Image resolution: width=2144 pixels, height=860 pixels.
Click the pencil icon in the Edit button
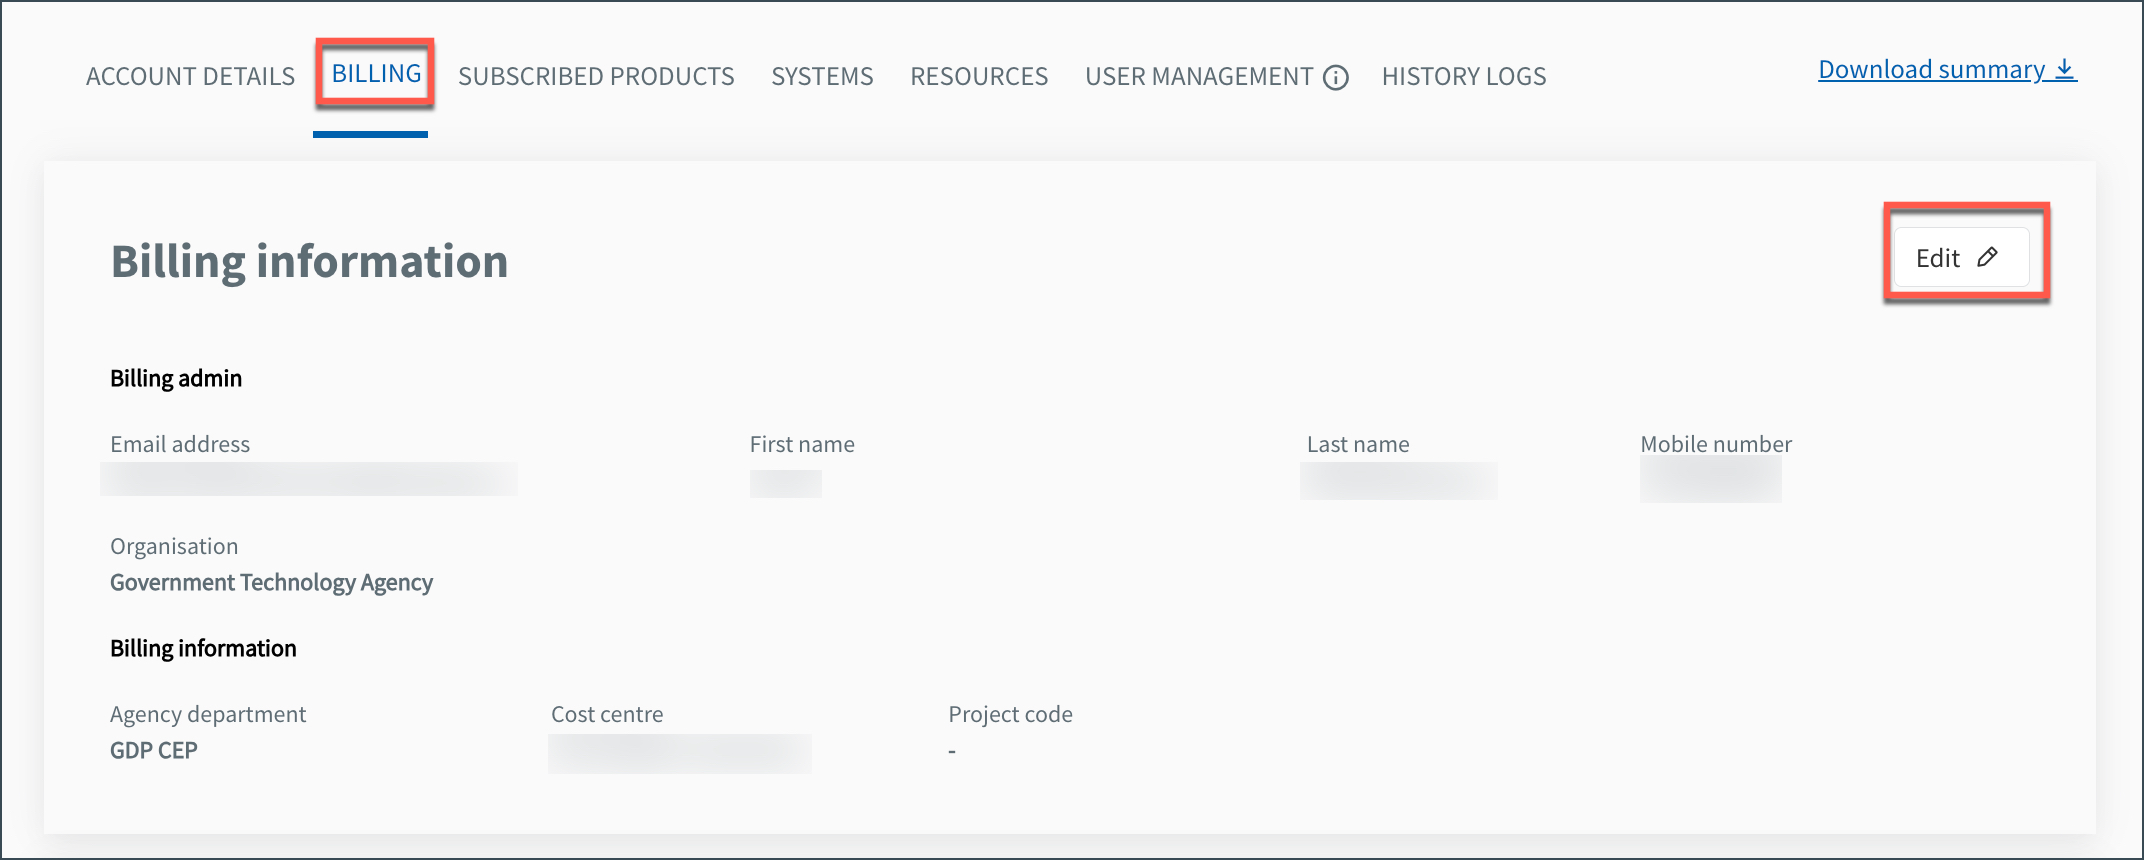[1988, 257]
